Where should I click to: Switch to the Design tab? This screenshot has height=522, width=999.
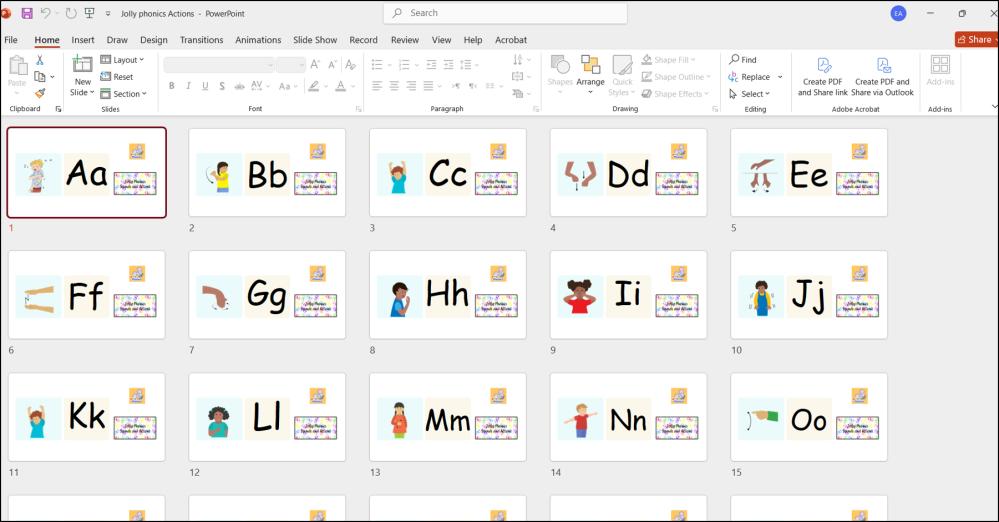(154, 40)
